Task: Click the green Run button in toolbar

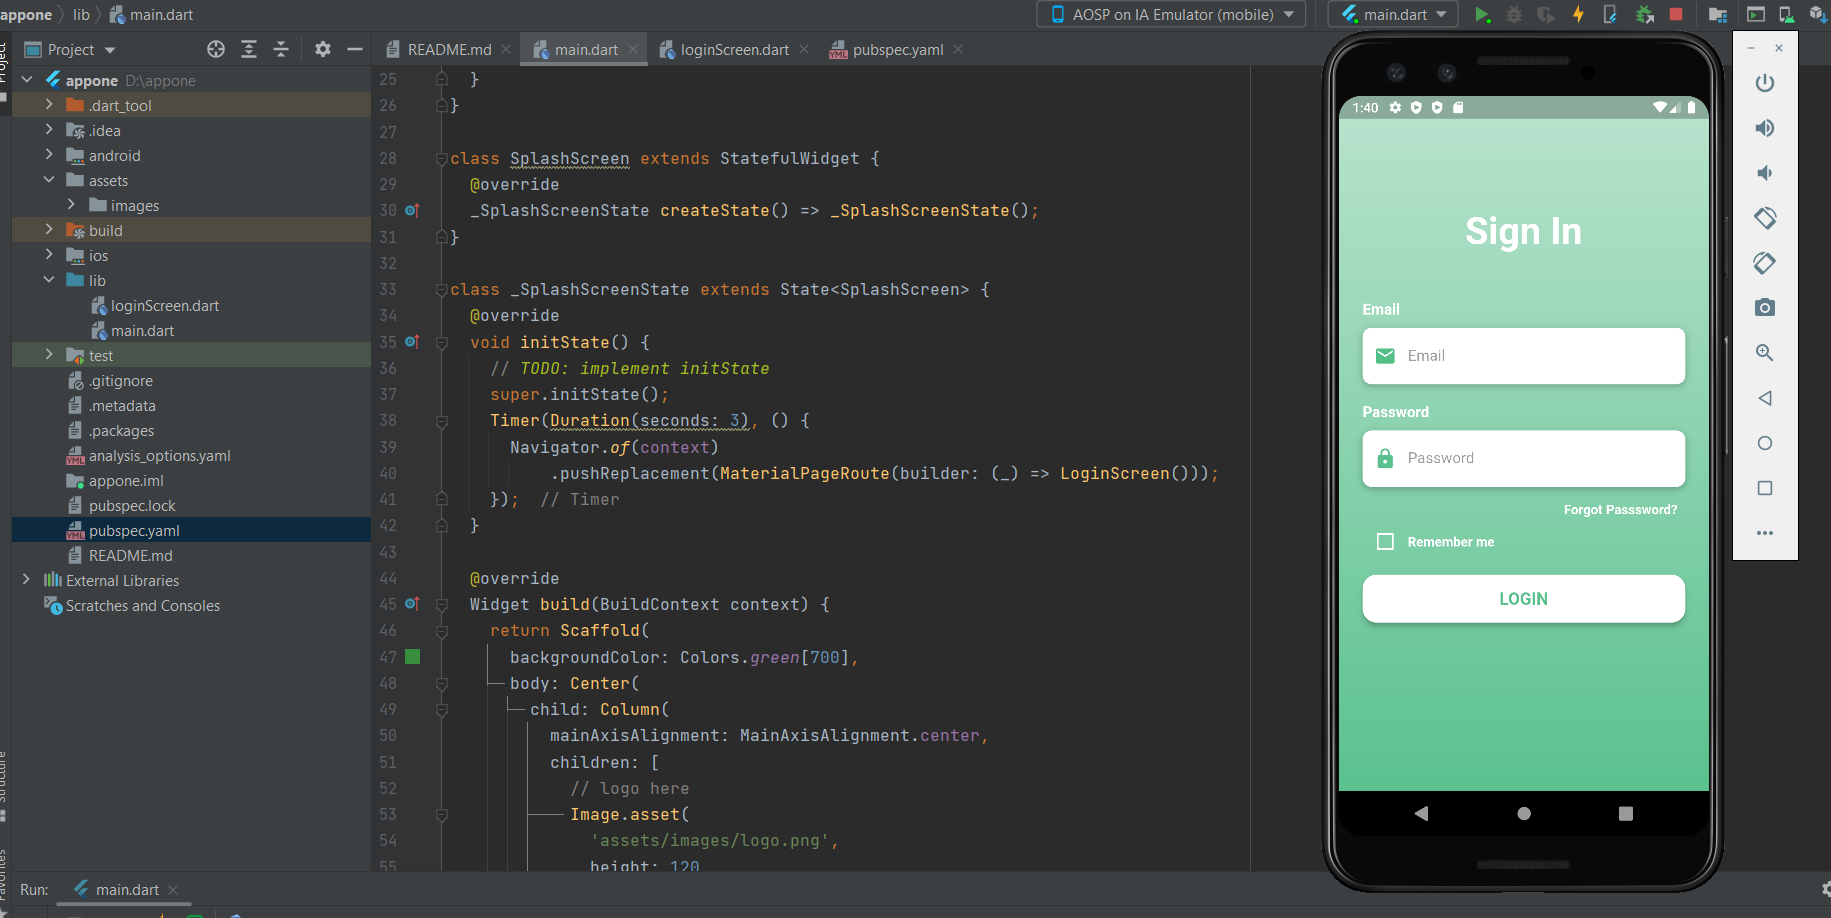Action: pyautogui.click(x=1483, y=15)
